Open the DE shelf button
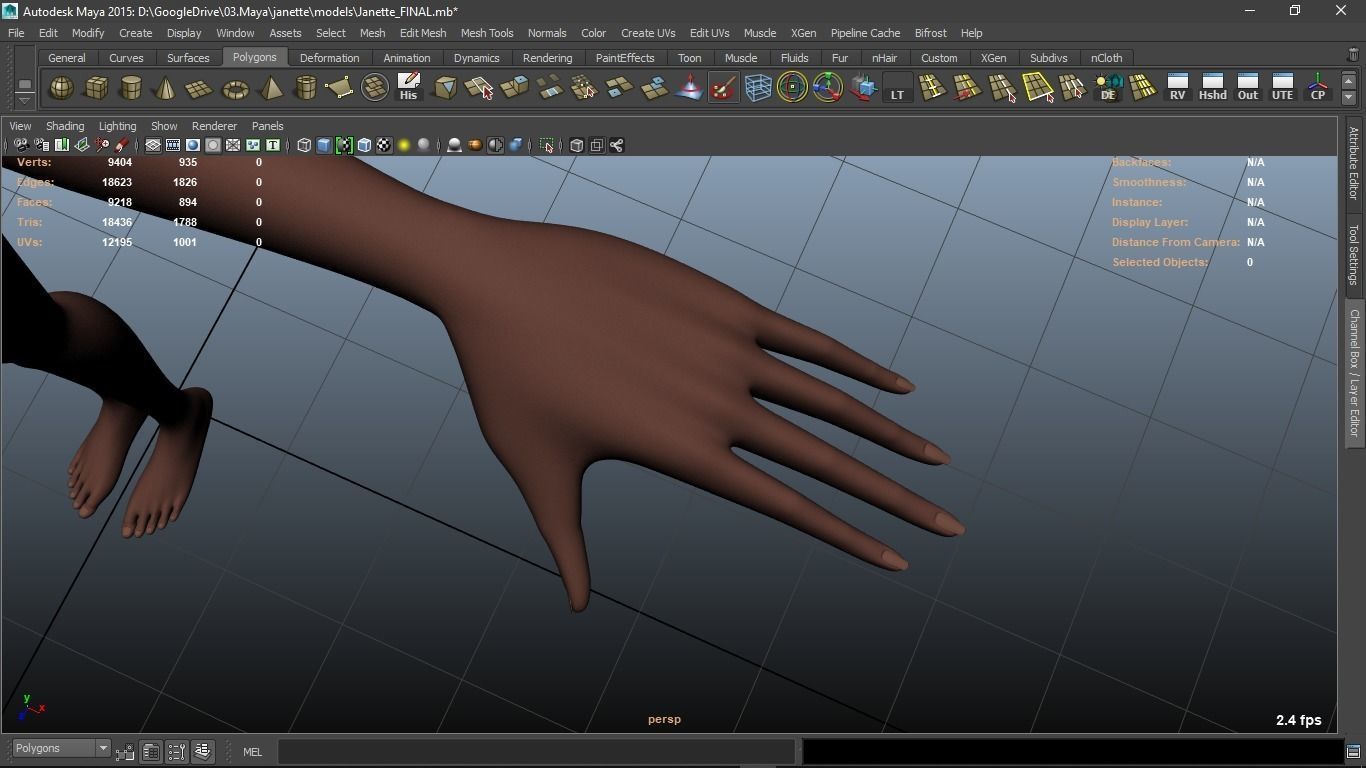This screenshot has width=1366, height=768. 1108,88
